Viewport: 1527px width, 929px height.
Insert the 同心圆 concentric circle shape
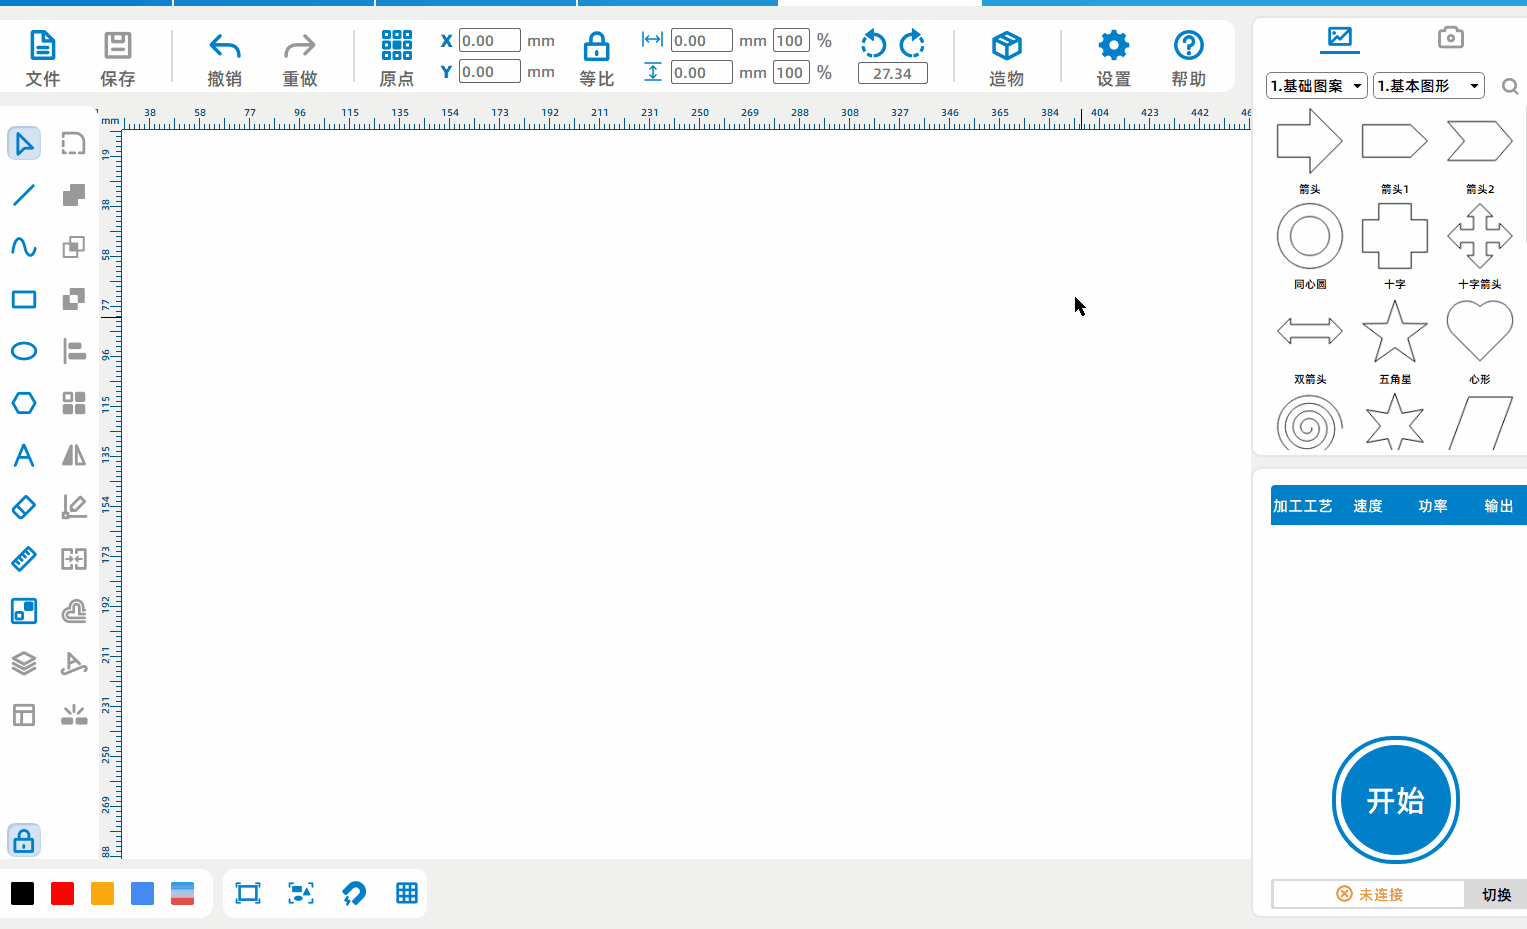[1309, 236]
